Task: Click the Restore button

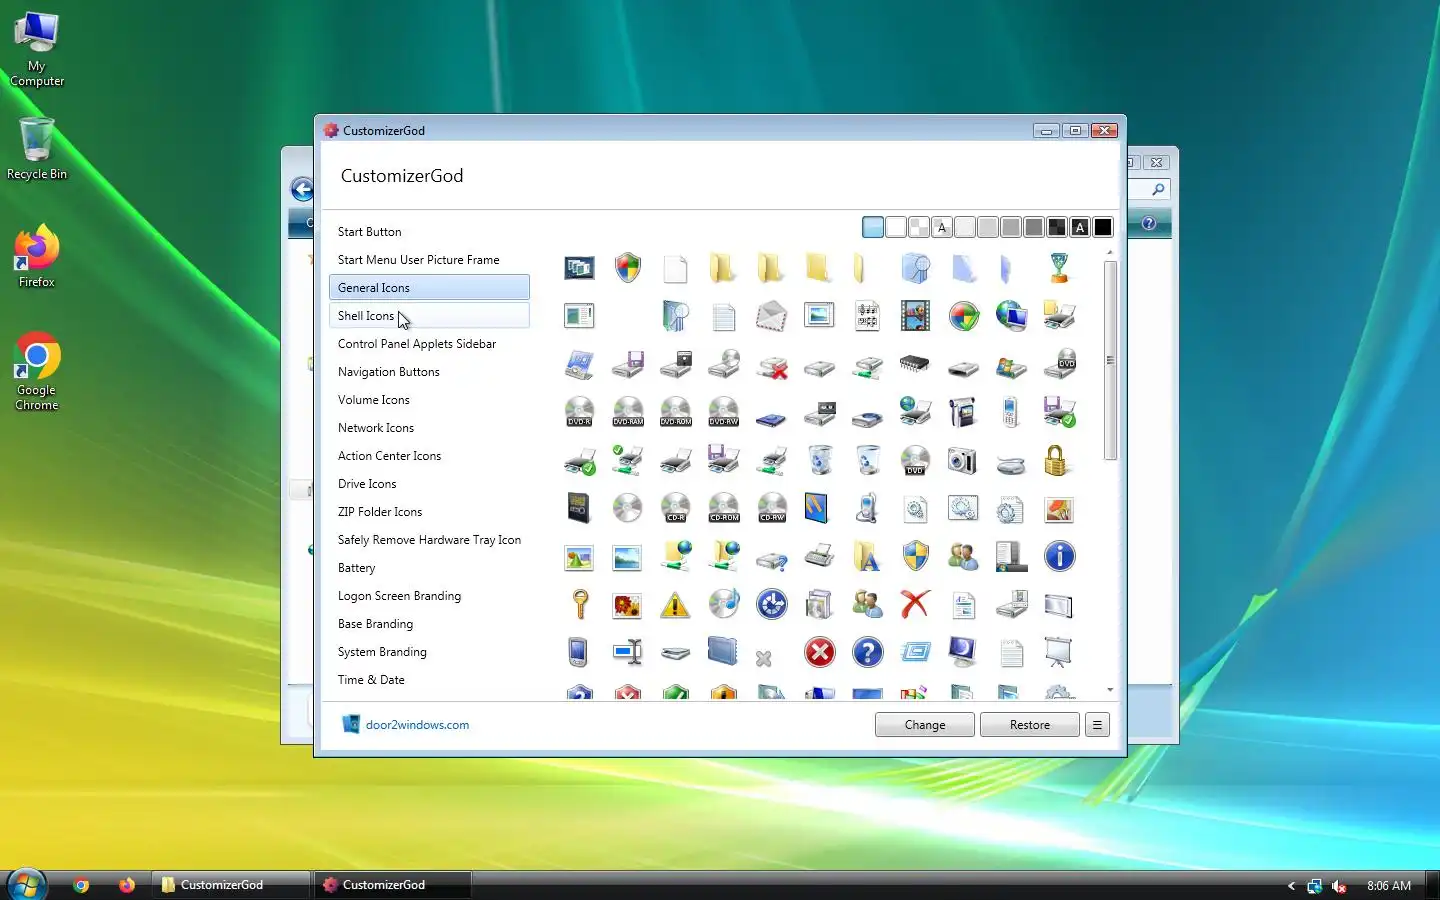Action: (1029, 725)
